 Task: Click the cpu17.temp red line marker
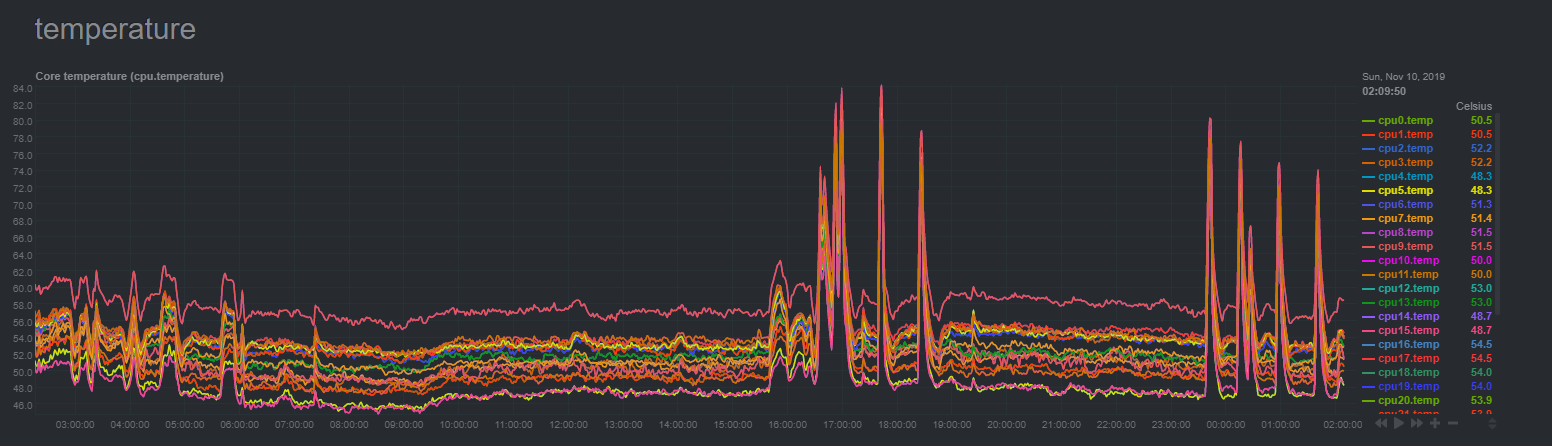[x=1369, y=358]
